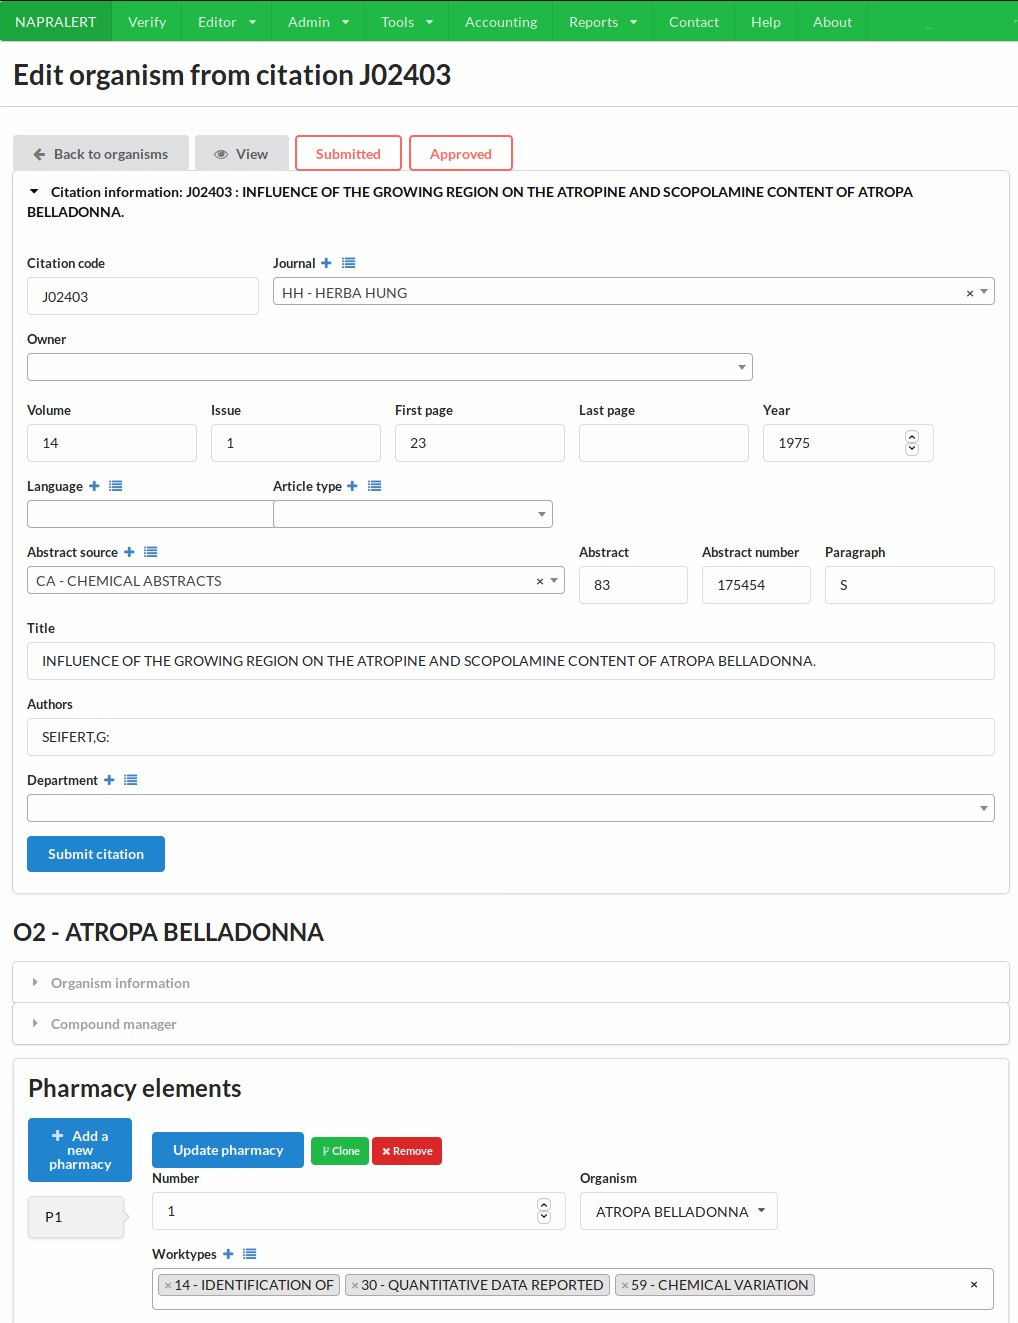Remove the 59 CHEMICAL VARIATION worktype tag
The image size is (1018, 1323).
(625, 1285)
